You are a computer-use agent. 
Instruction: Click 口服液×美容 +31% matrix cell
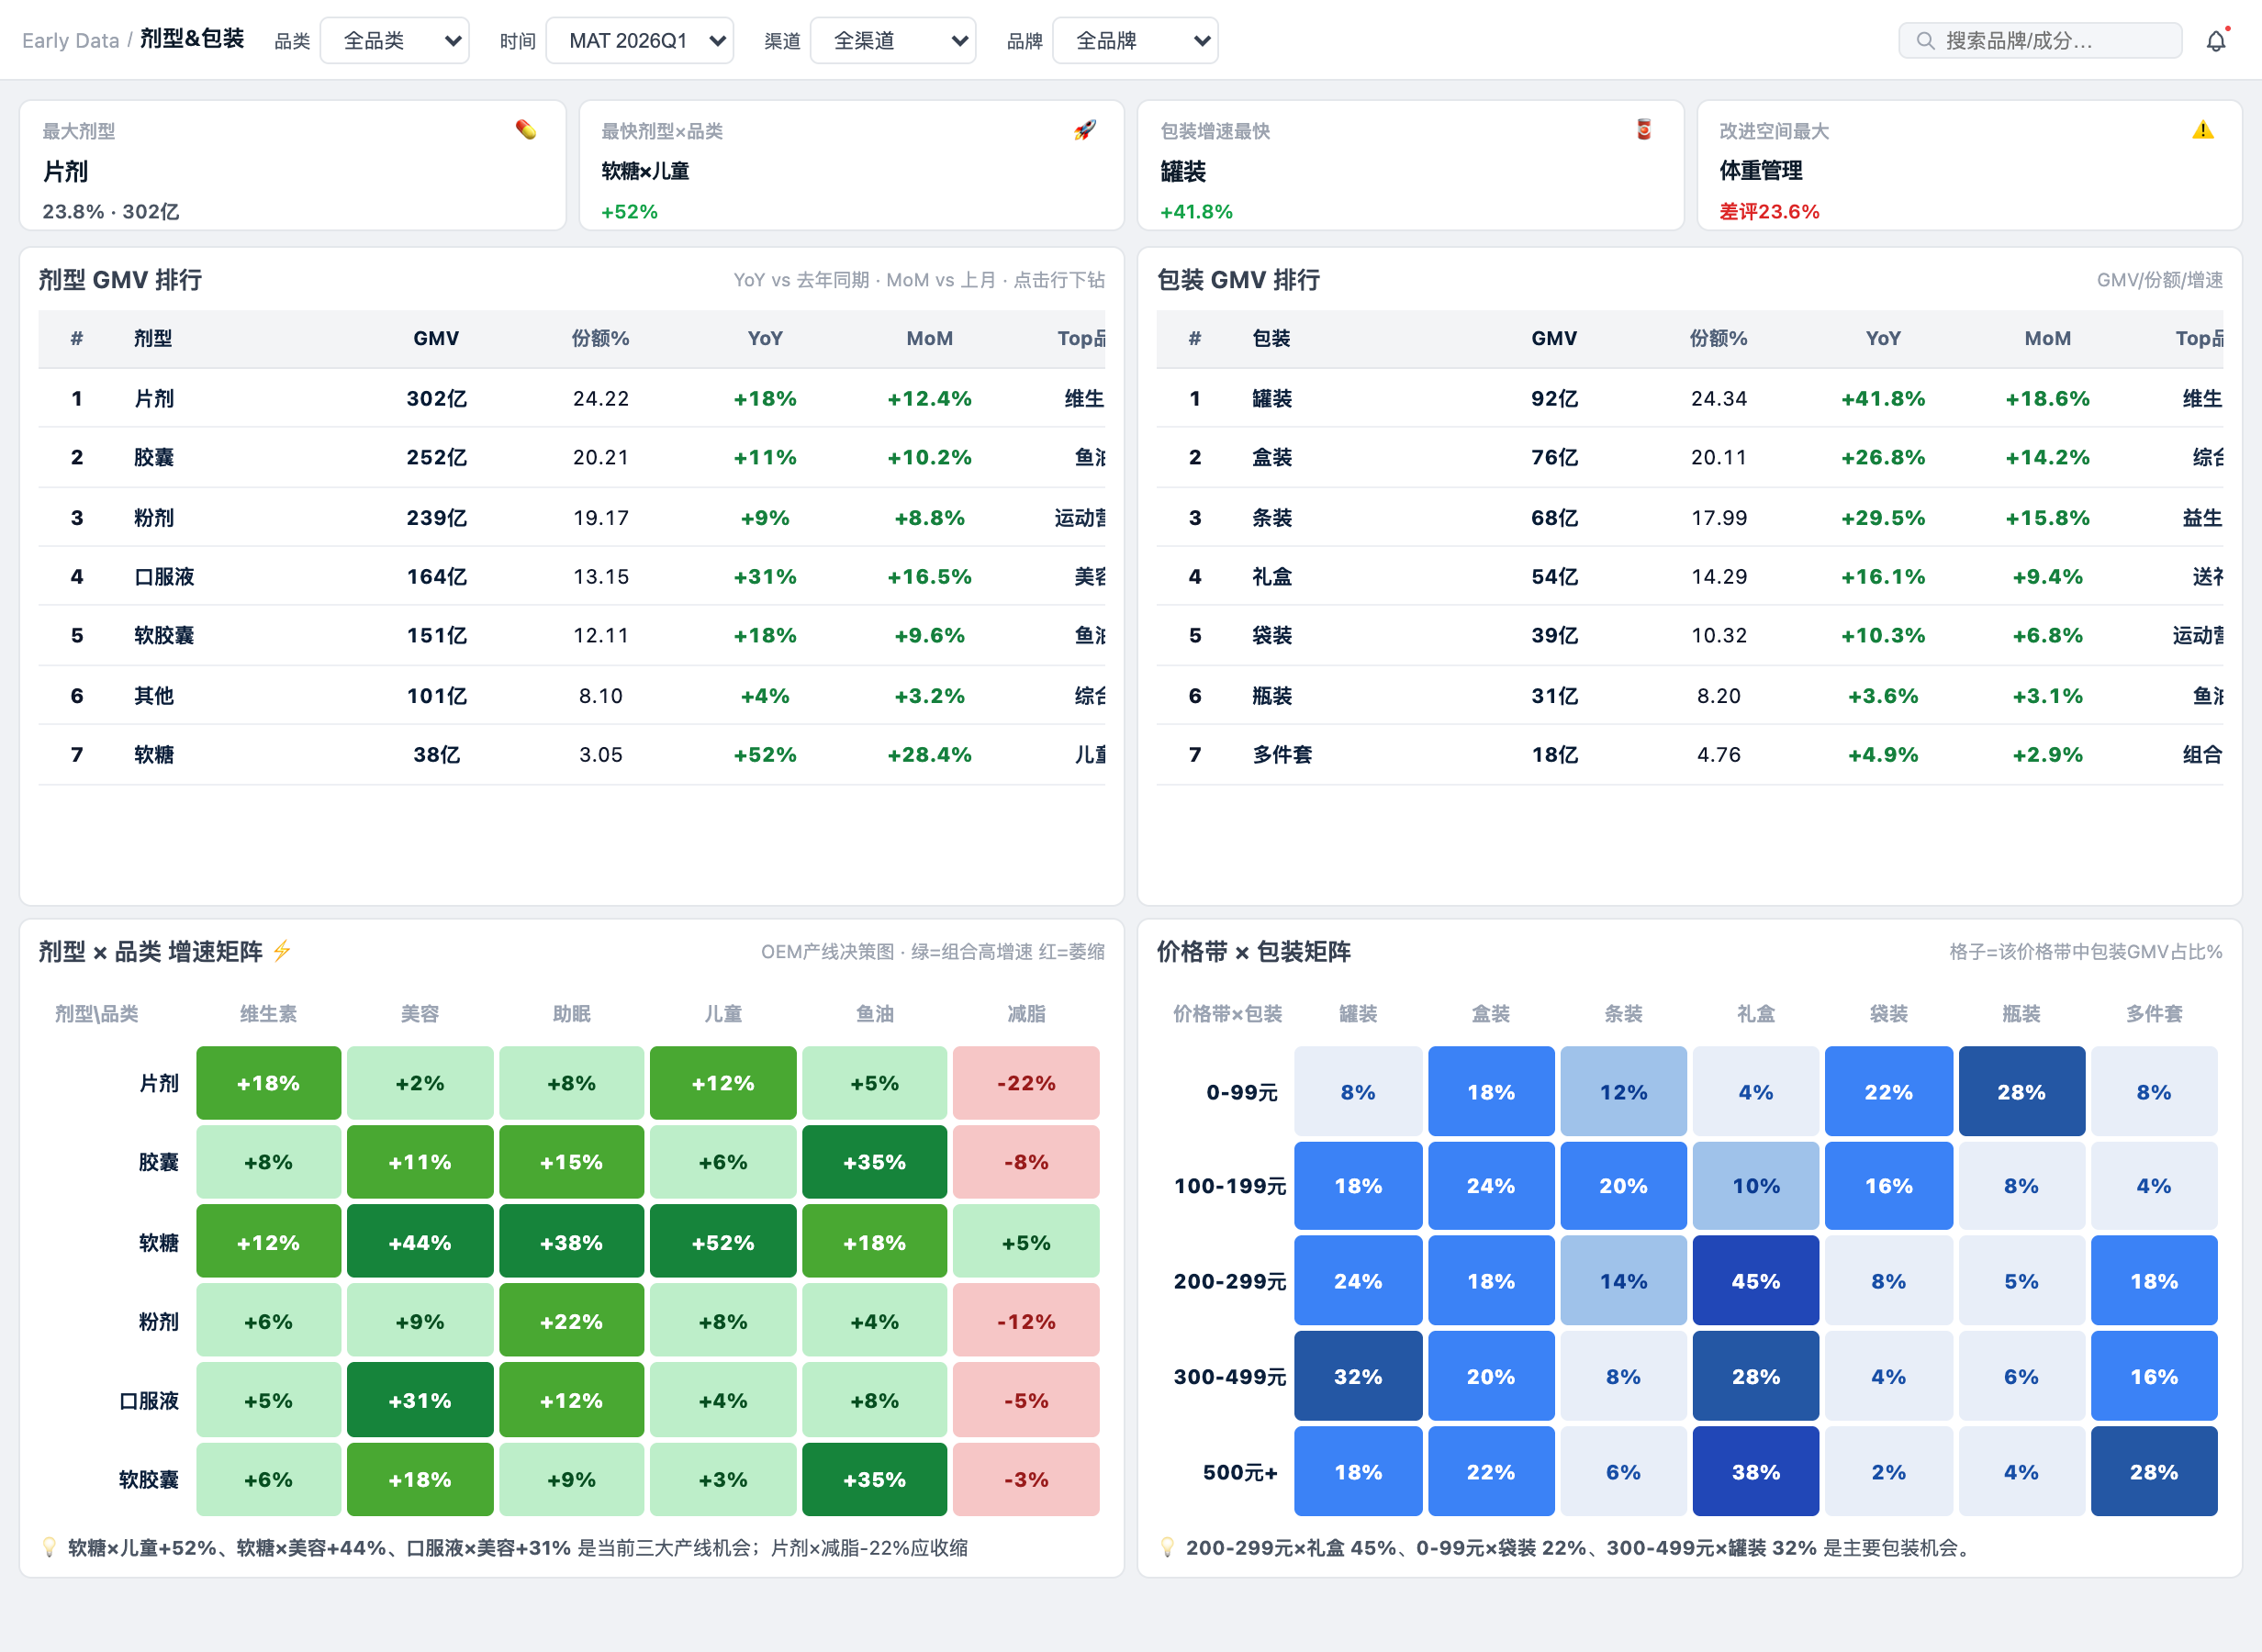[420, 1400]
